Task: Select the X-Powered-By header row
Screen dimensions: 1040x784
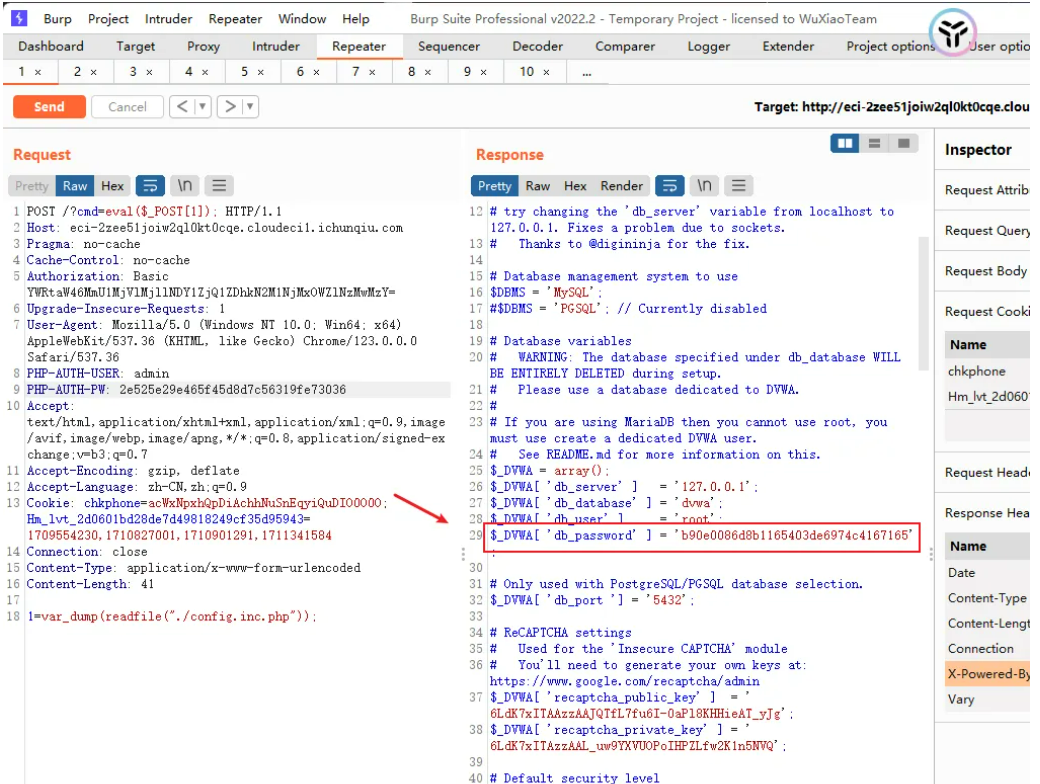Action: [x=987, y=674]
